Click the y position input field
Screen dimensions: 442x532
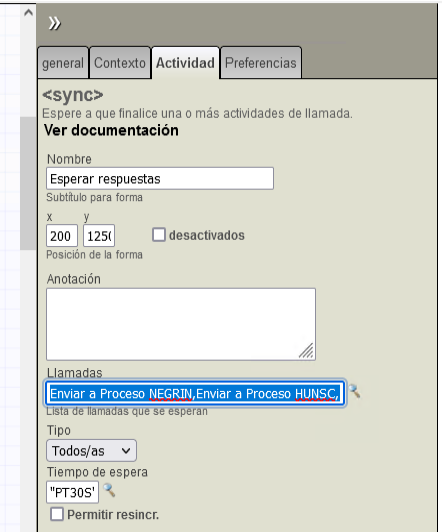tap(99, 235)
